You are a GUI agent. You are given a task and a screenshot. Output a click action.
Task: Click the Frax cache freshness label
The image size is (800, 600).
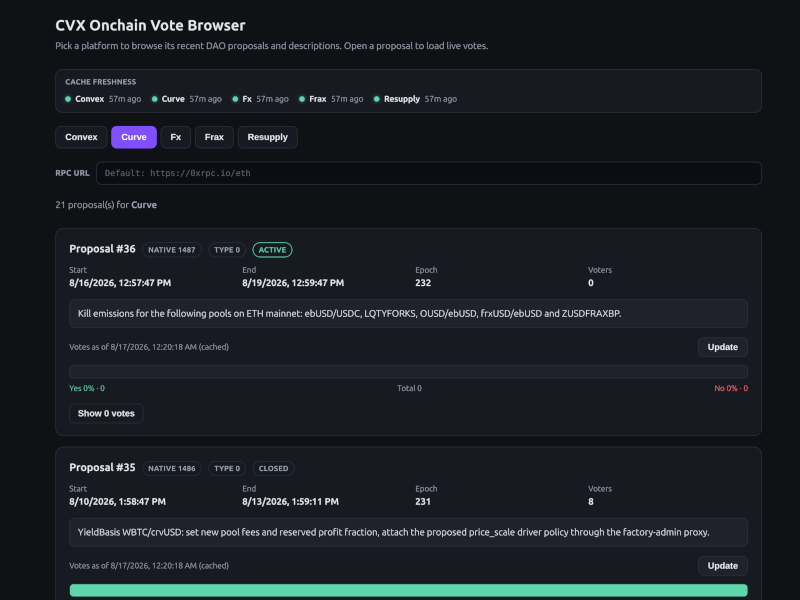(x=318, y=99)
